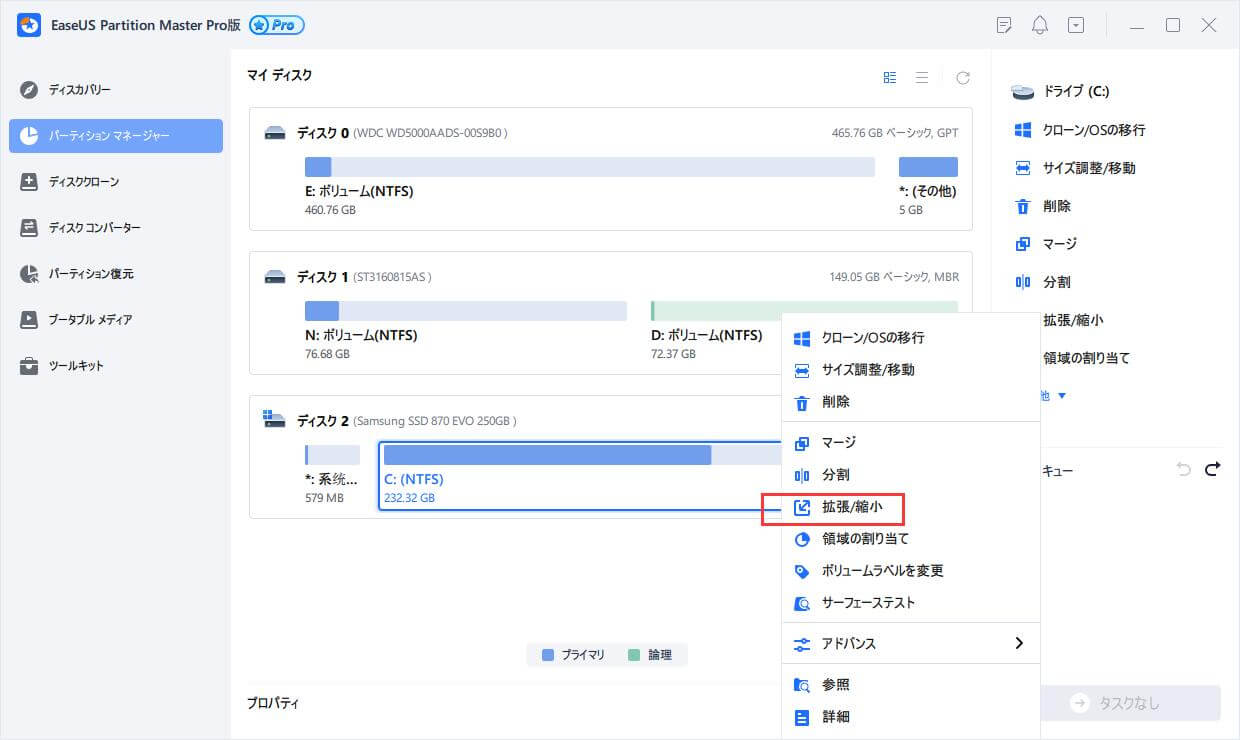The height and width of the screenshot is (740, 1240).
Task: Click the 削除 trash icon in right panel
Action: pos(1022,206)
